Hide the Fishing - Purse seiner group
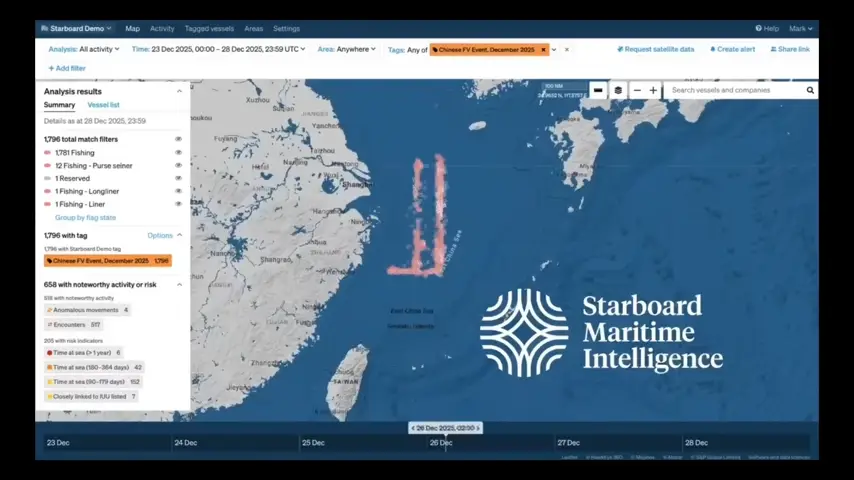 (x=178, y=165)
